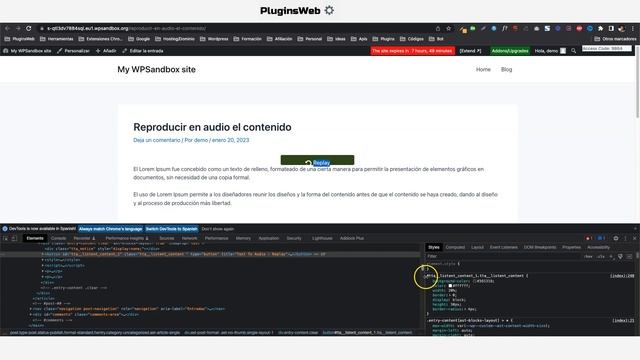Click the browser address bar URL

(126, 29)
